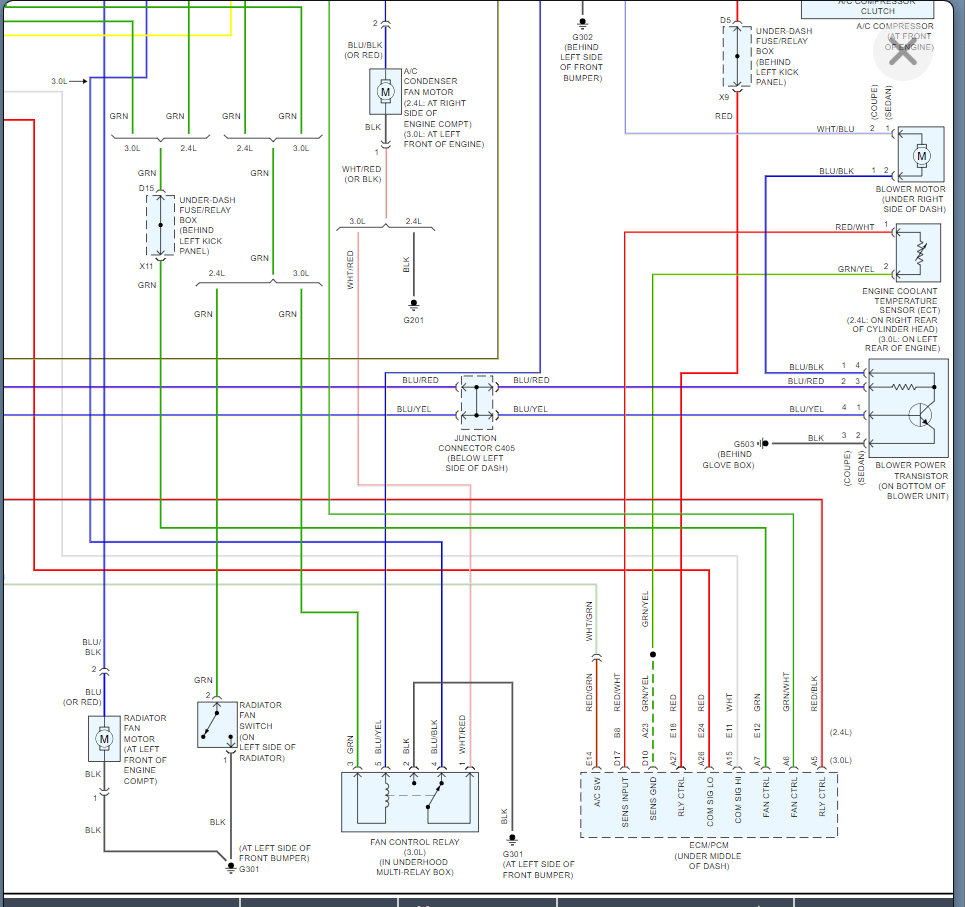The image size is (965, 907).
Task: Click the 'SENS GND' pin label
Action: click(653, 798)
